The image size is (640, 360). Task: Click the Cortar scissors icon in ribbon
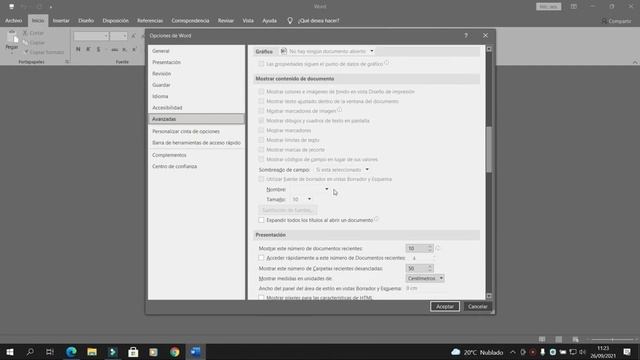coord(25,33)
